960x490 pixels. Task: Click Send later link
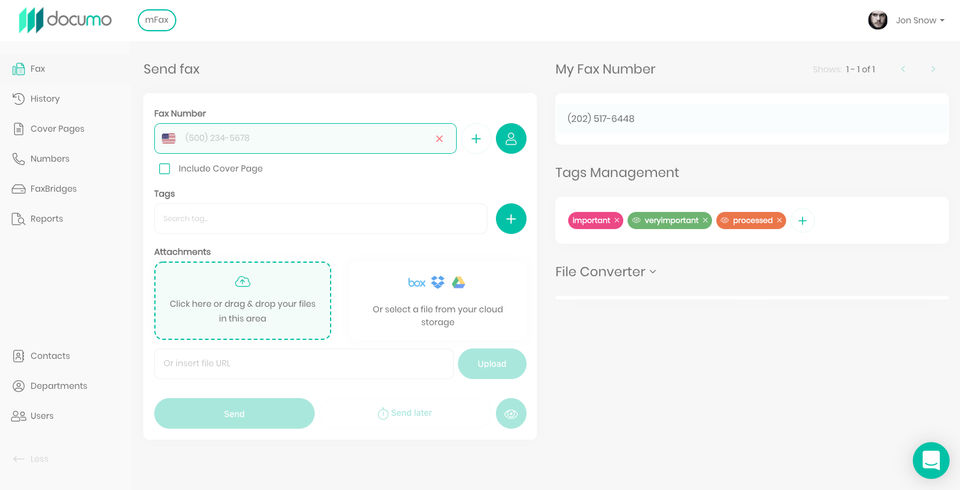pyautogui.click(x=405, y=413)
